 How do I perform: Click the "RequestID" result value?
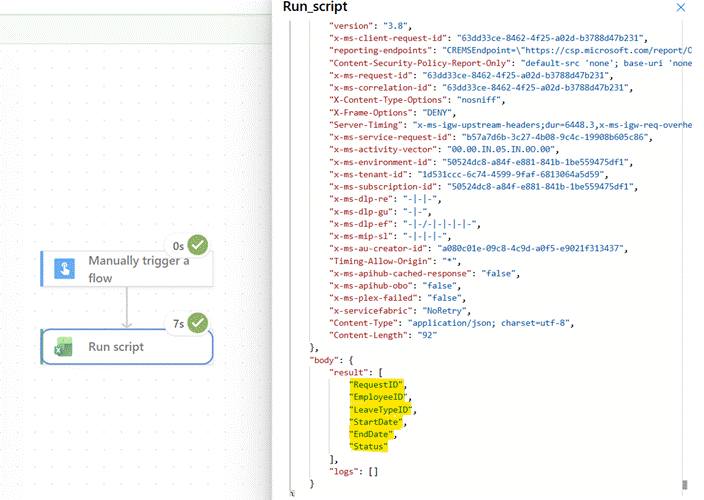click(377, 385)
